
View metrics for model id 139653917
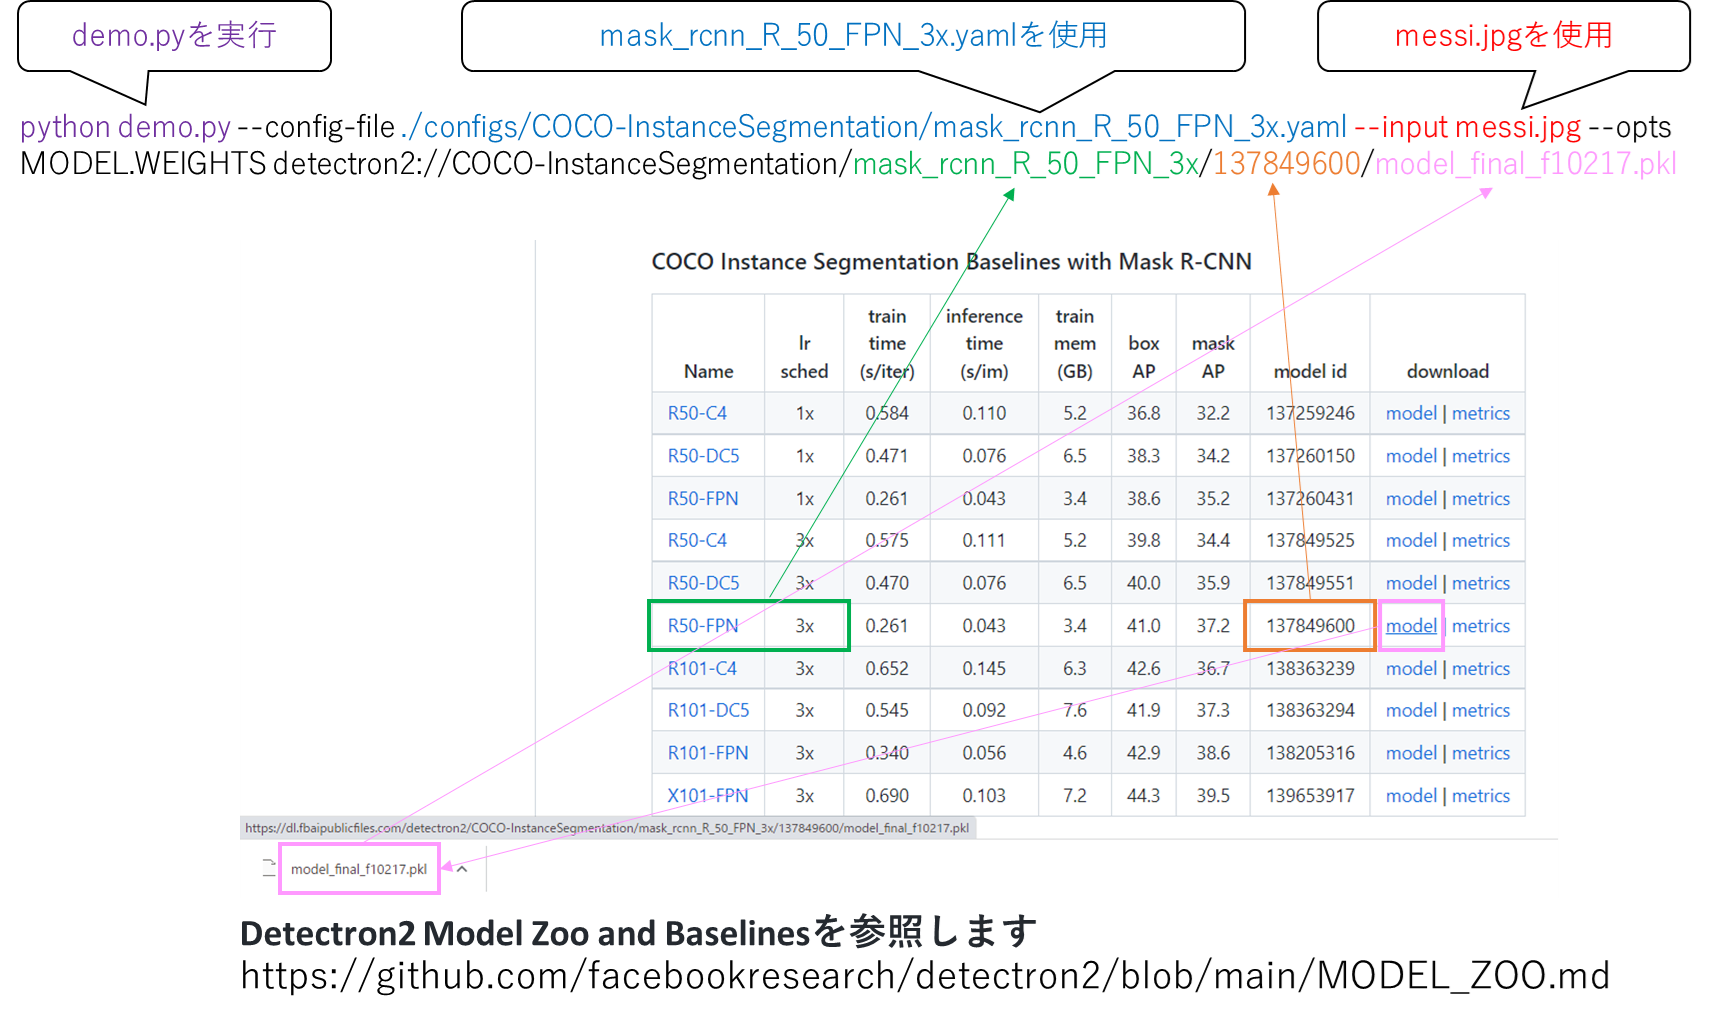point(1480,796)
